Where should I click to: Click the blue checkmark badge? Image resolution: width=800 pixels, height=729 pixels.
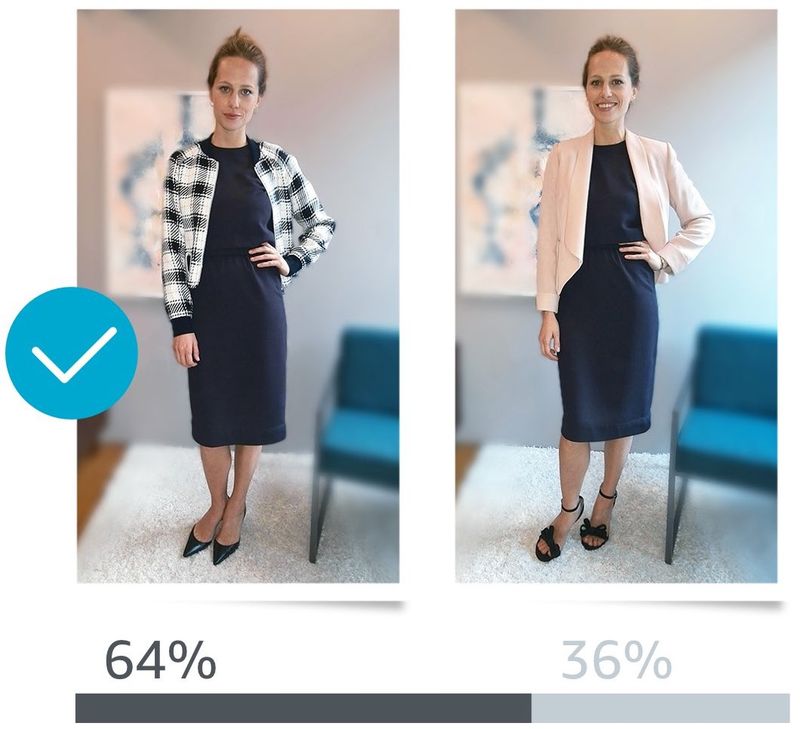tap(71, 353)
